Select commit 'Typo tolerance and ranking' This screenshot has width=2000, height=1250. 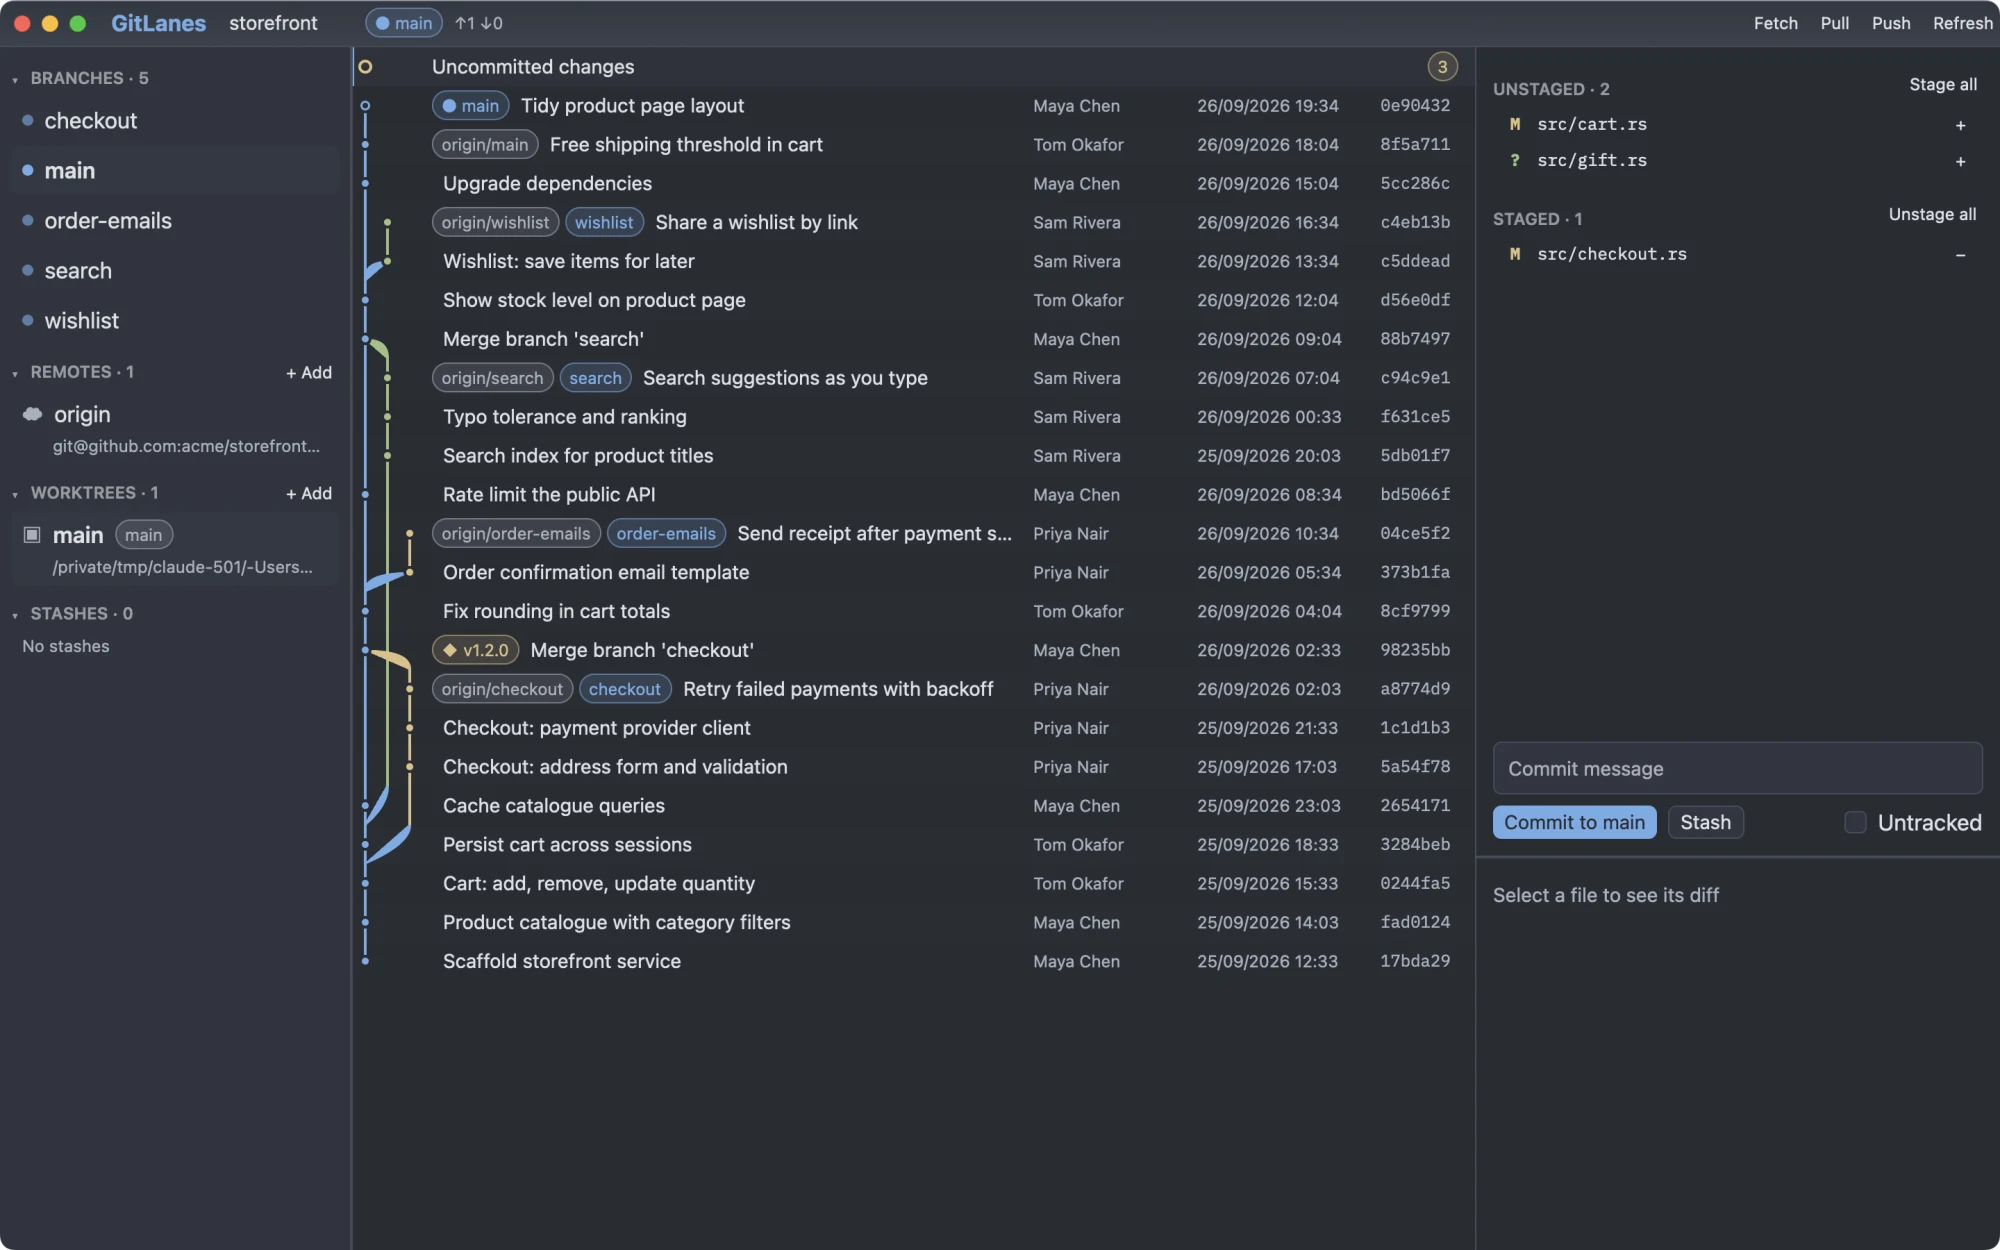[914, 417]
